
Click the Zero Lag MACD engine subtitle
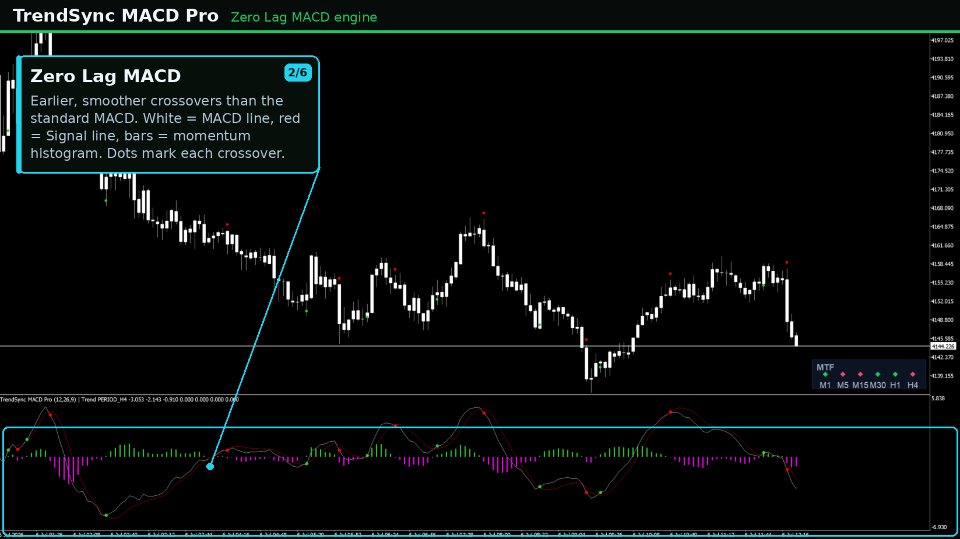[304, 17]
